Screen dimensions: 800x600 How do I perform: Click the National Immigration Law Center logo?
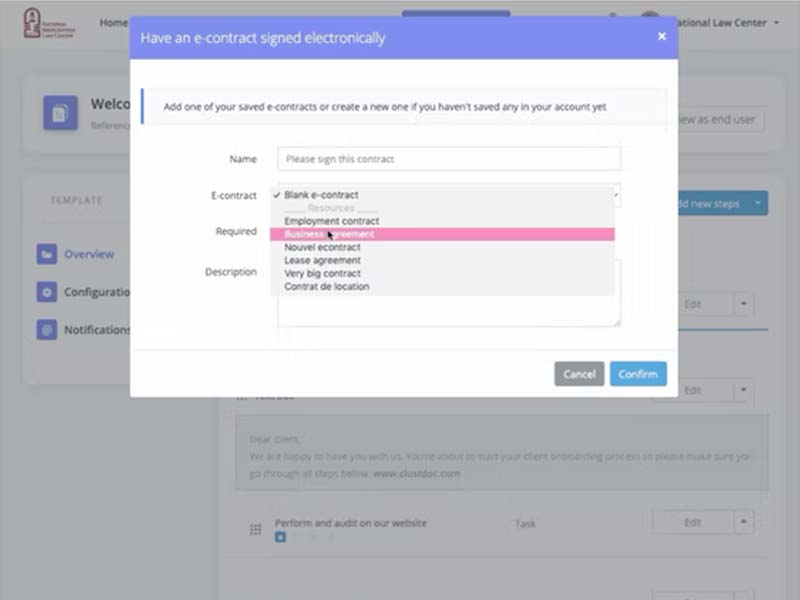(49, 23)
